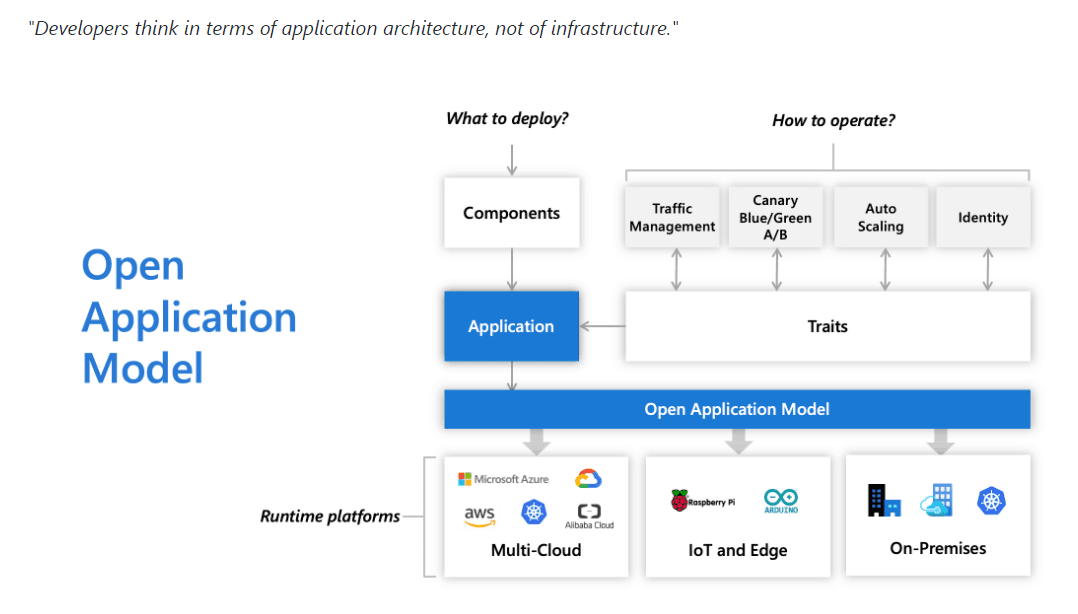This screenshot has height=614, width=1078.
Task: Select the Auto Scaling box
Action: pos(880,217)
